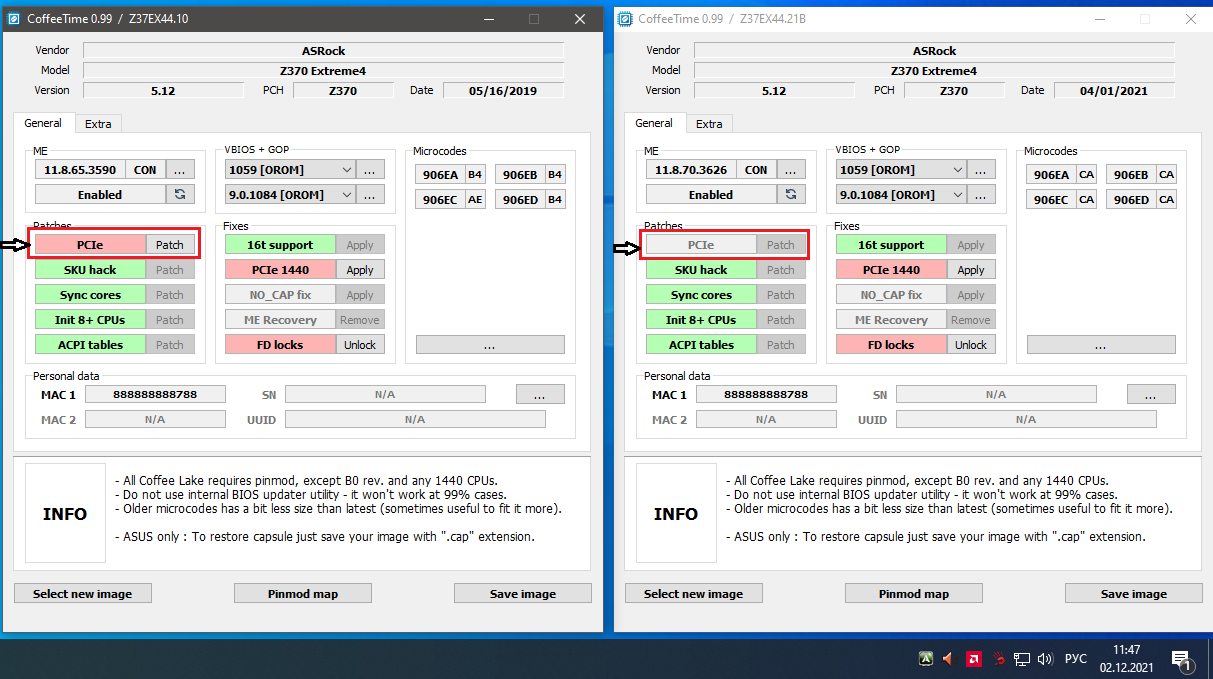Image resolution: width=1213 pixels, height=679 pixels.
Task: Open Pinmod map in right window
Action: pyautogui.click(x=914, y=594)
